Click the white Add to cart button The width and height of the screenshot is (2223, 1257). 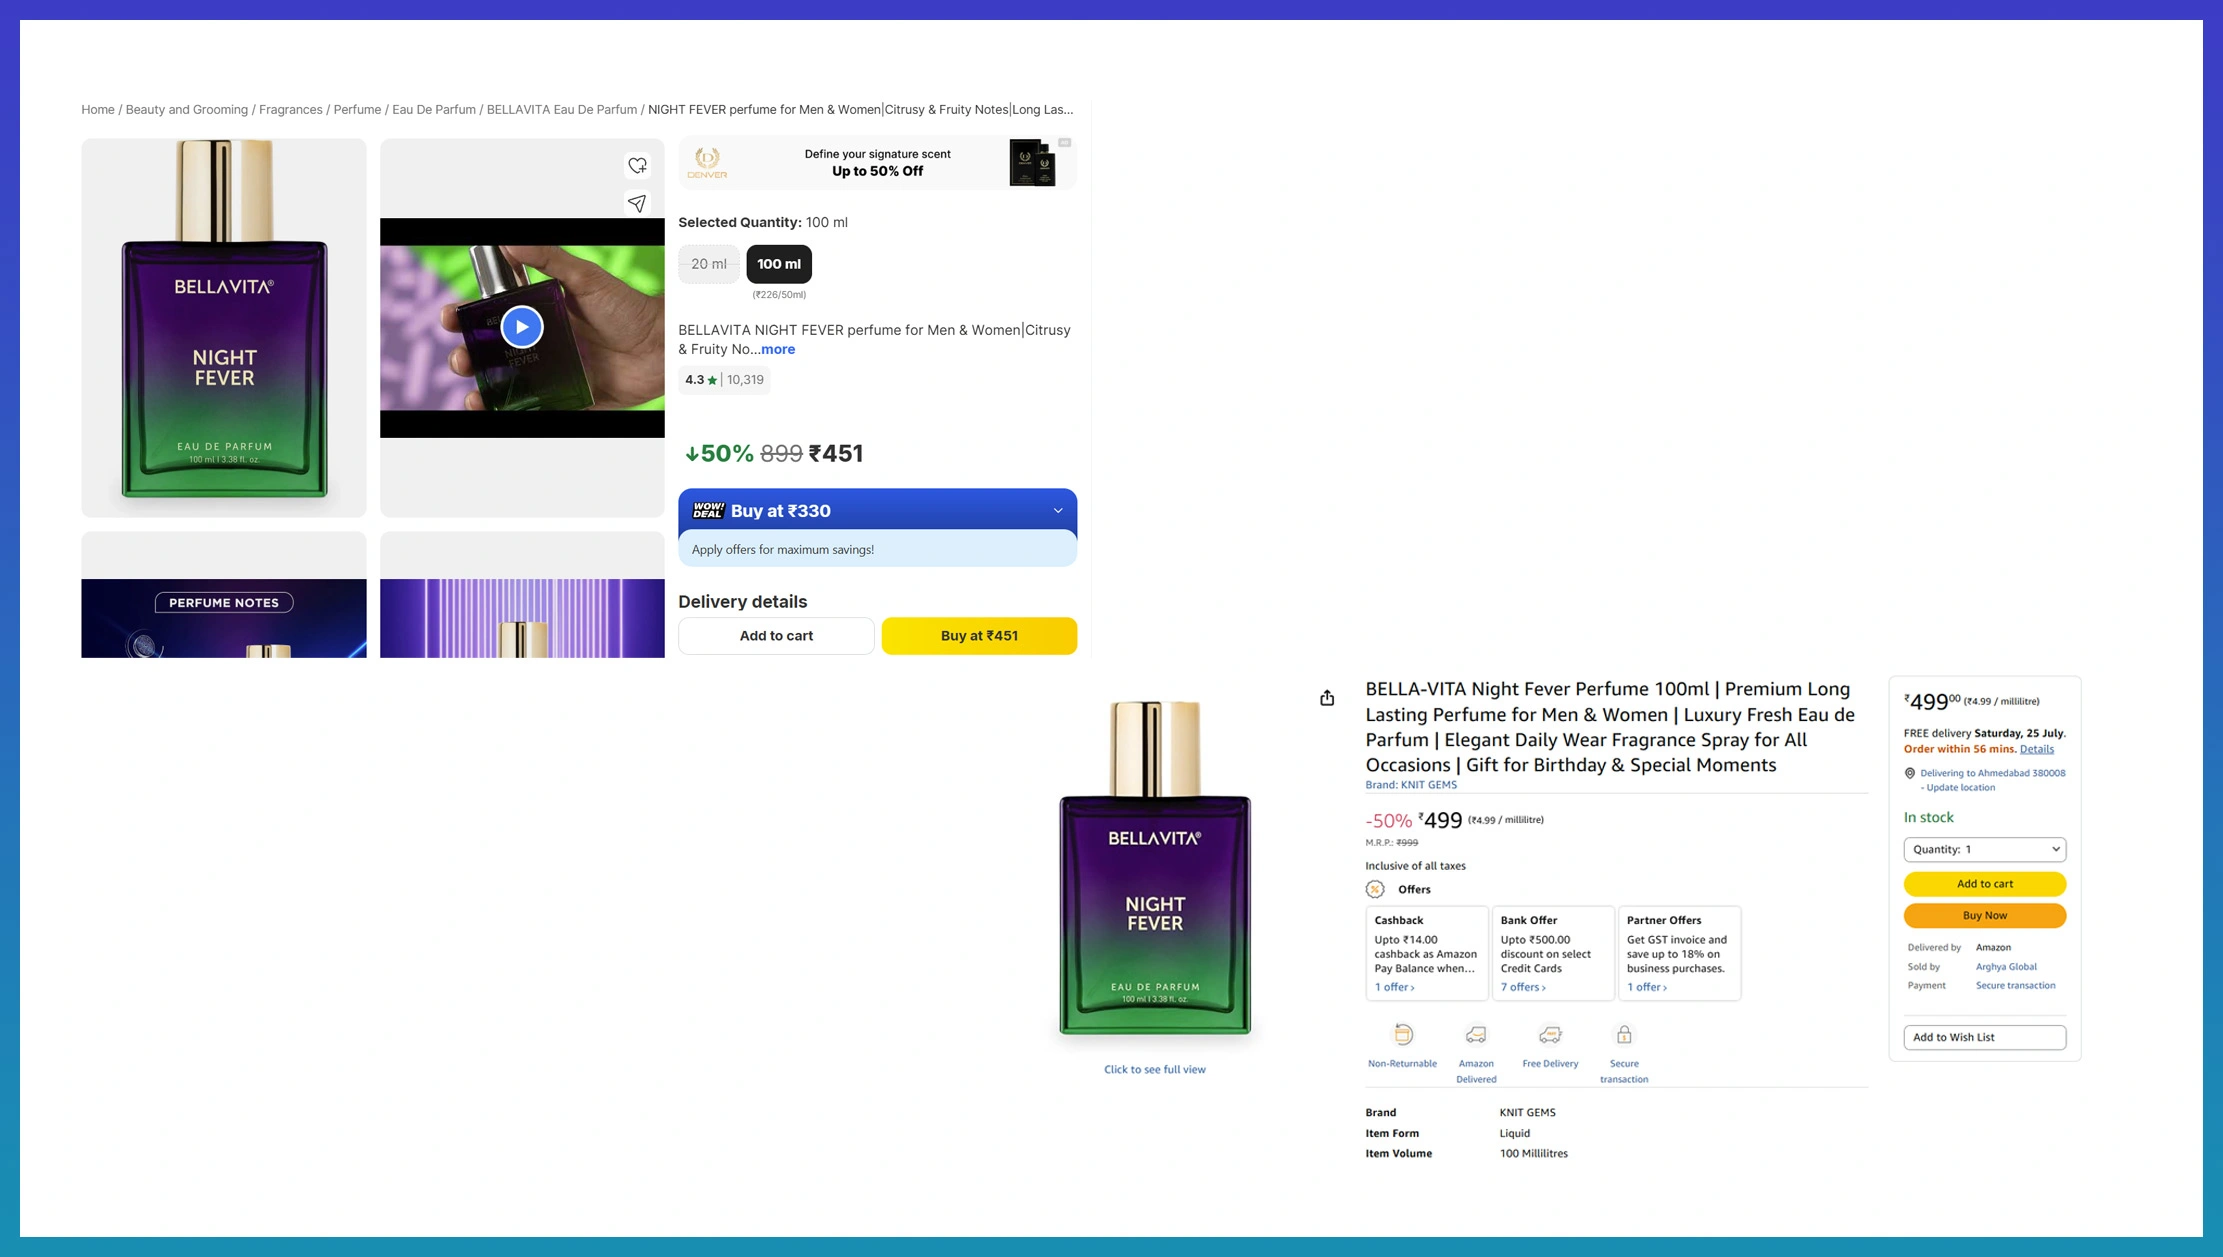pyautogui.click(x=776, y=636)
